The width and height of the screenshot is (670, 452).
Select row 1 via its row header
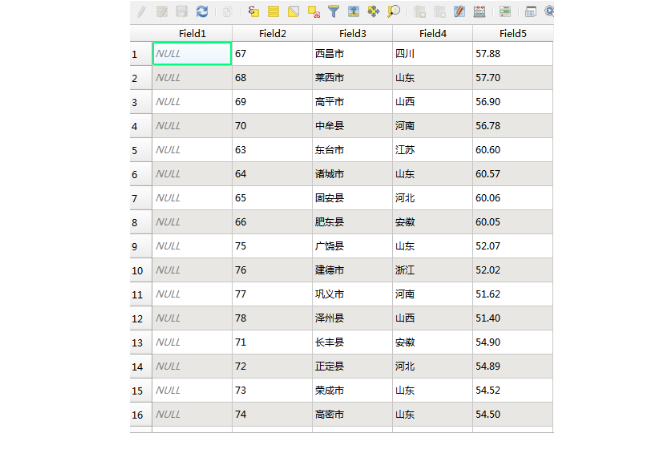(x=141, y=54)
